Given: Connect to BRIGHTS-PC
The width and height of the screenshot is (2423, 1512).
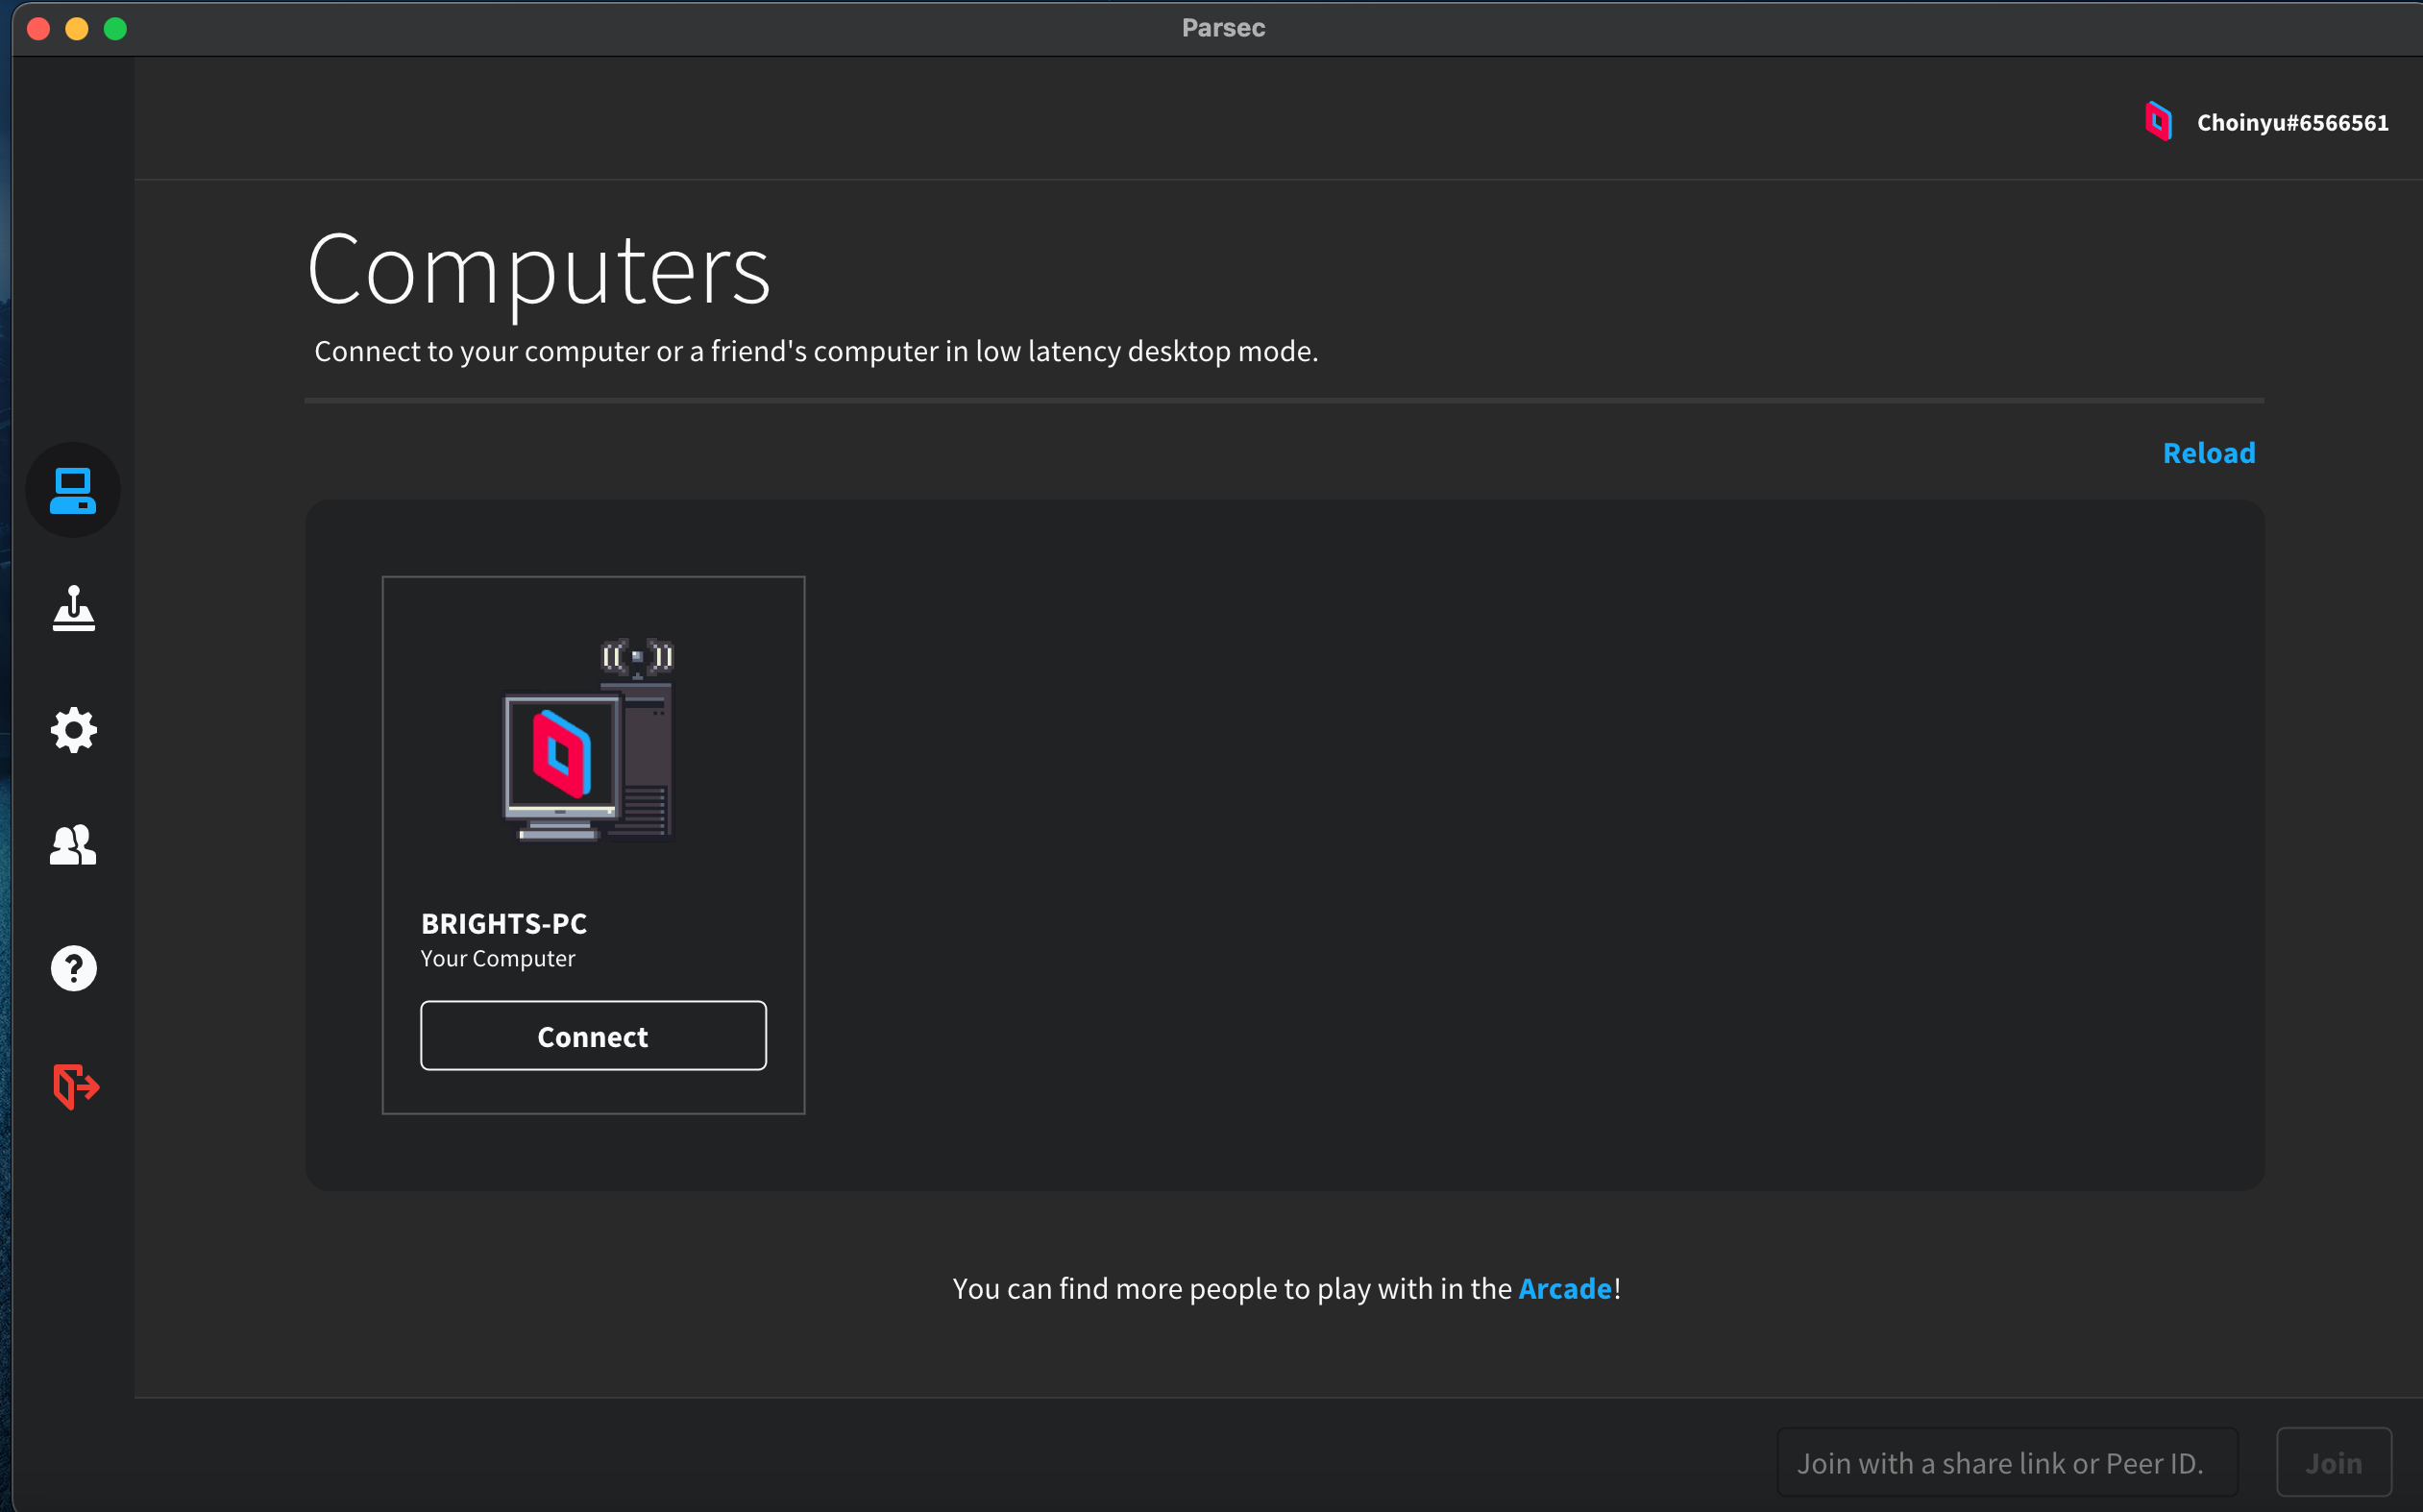Looking at the screenshot, I should 593,1036.
